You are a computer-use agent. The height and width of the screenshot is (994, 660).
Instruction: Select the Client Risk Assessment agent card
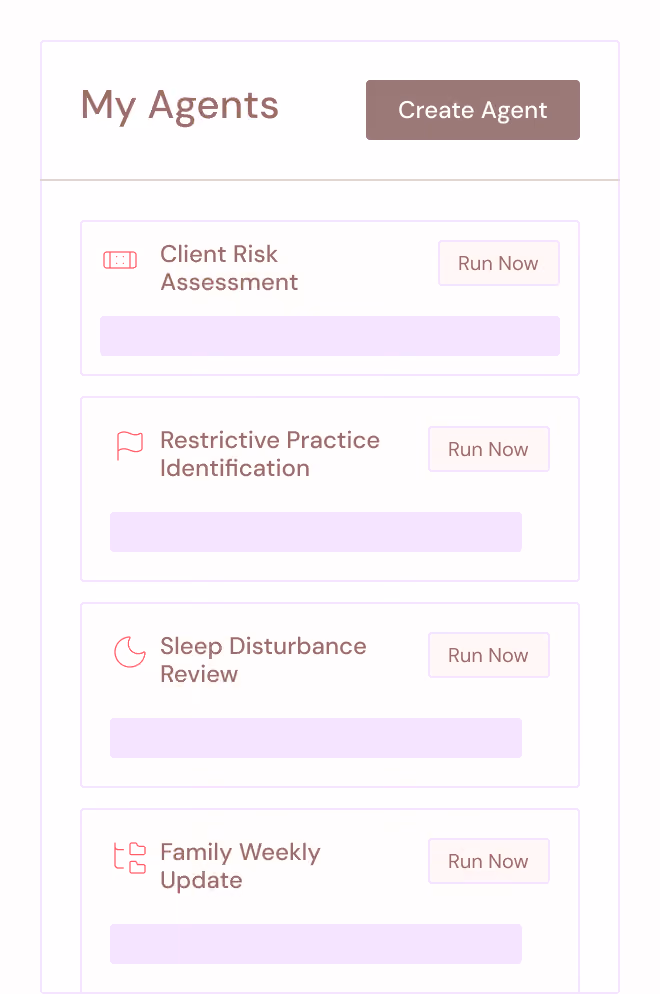(x=330, y=298)
